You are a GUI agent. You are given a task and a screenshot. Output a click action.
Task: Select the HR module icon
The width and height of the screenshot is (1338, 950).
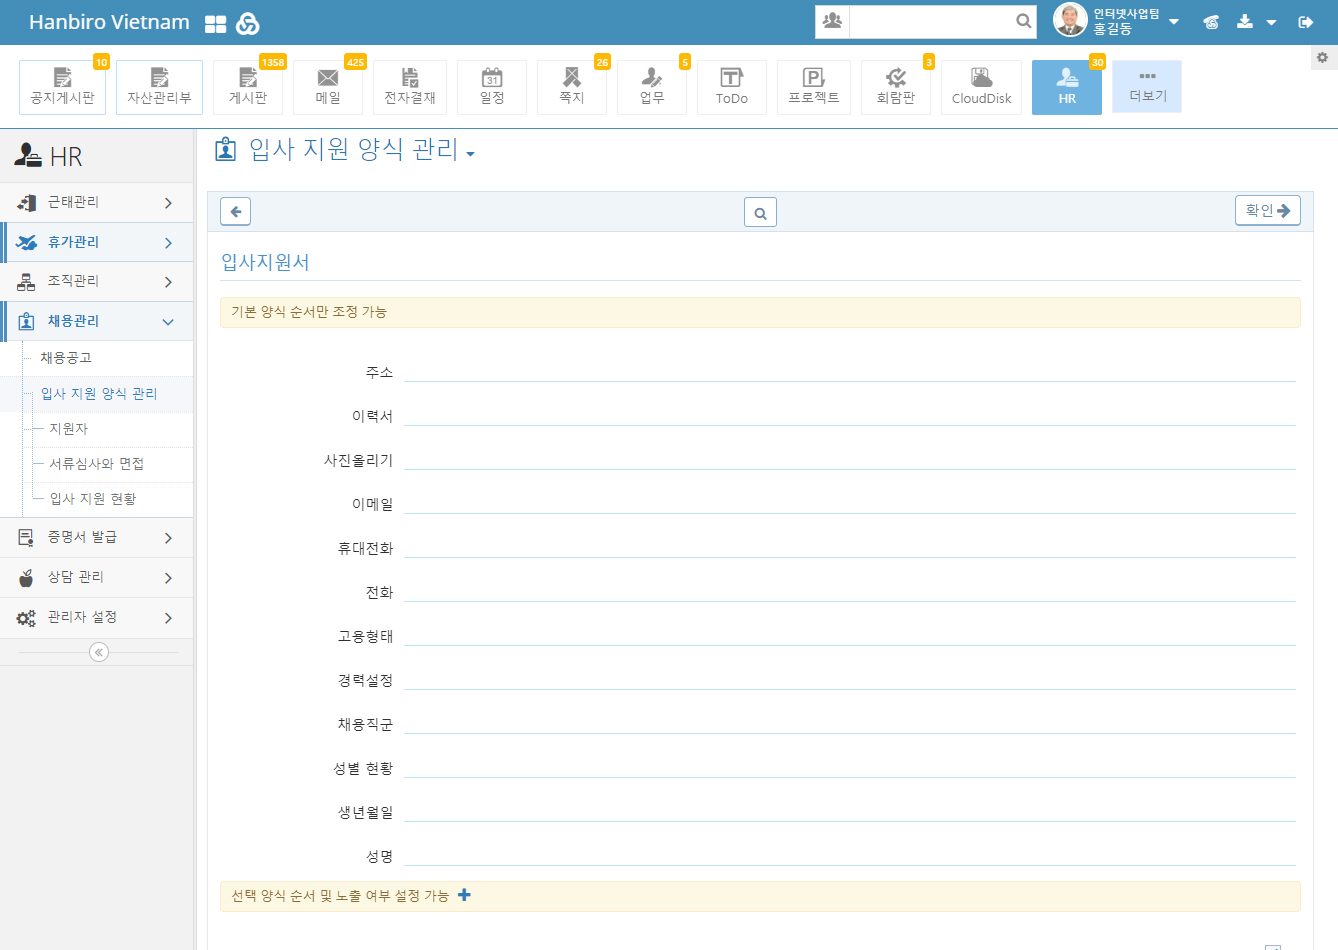1067,87
